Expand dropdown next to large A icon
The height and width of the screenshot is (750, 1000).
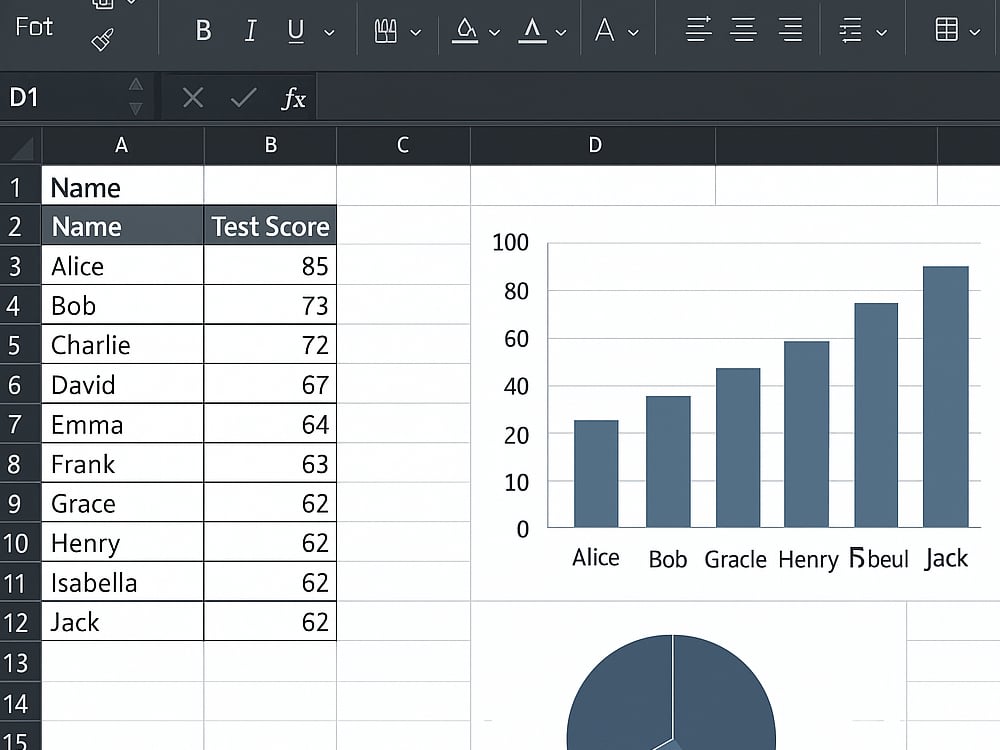click(x=633, y=33)
